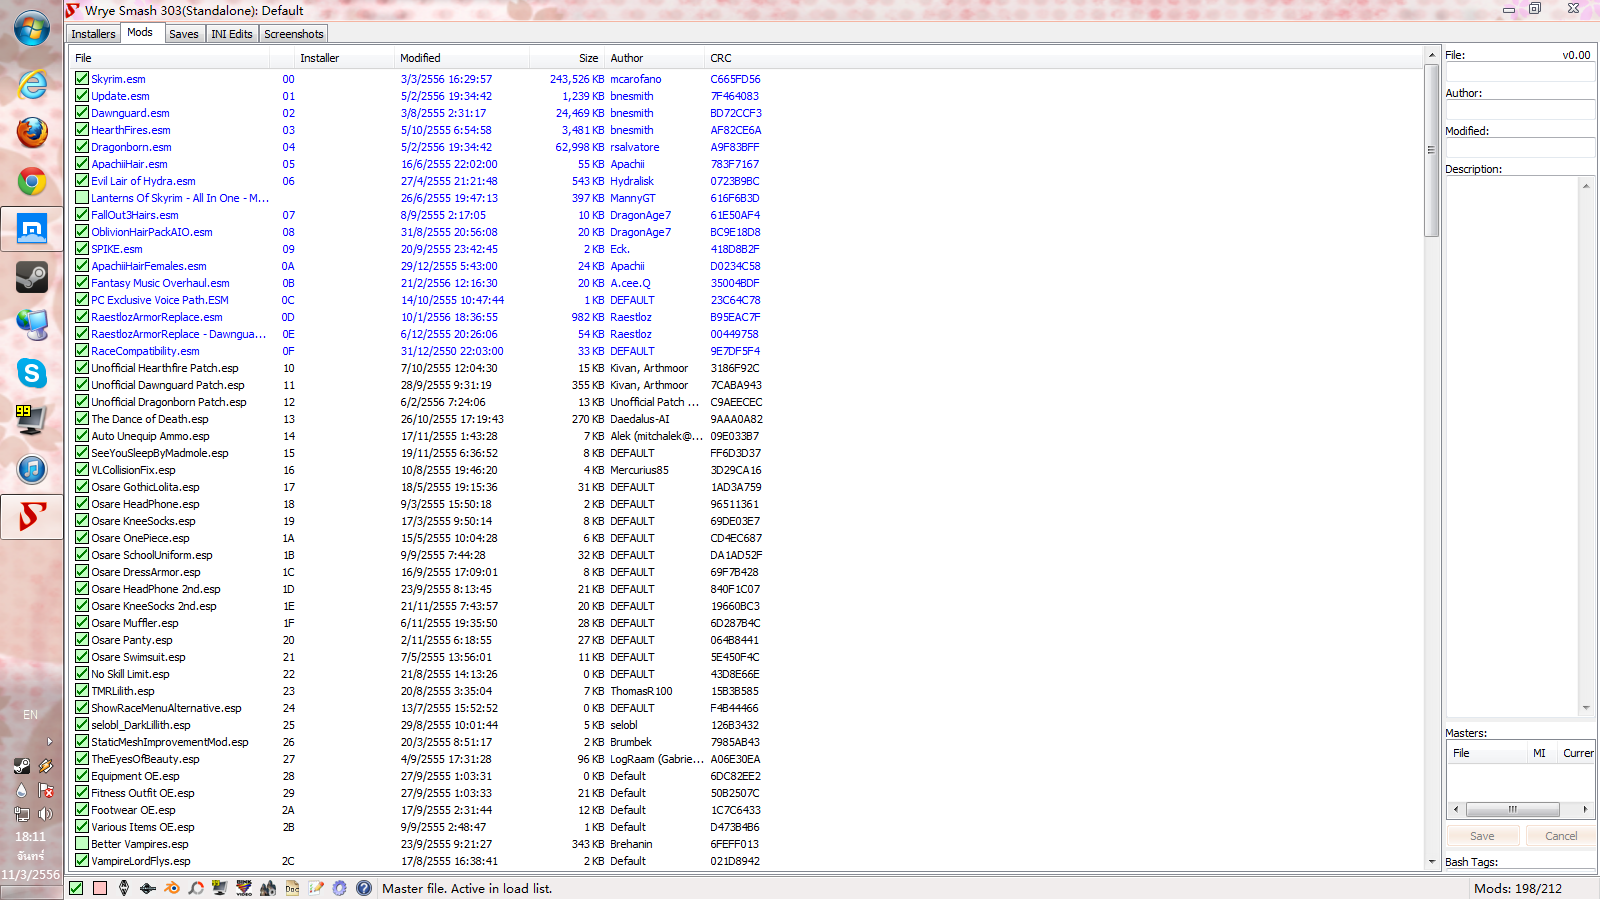Open the Doc Browser icon
1600x900 pixels.
click(292, 888)
